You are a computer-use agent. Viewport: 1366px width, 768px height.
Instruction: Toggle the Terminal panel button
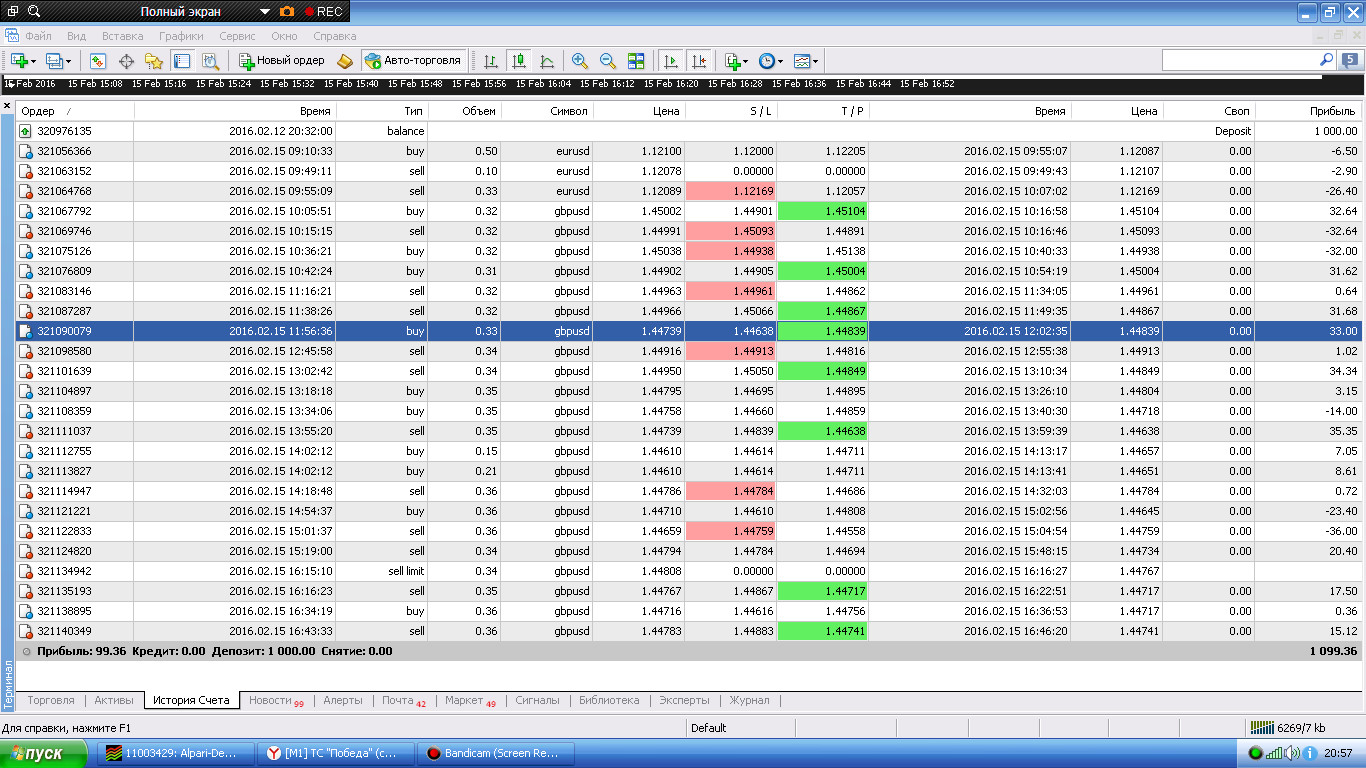pos(181,61)
